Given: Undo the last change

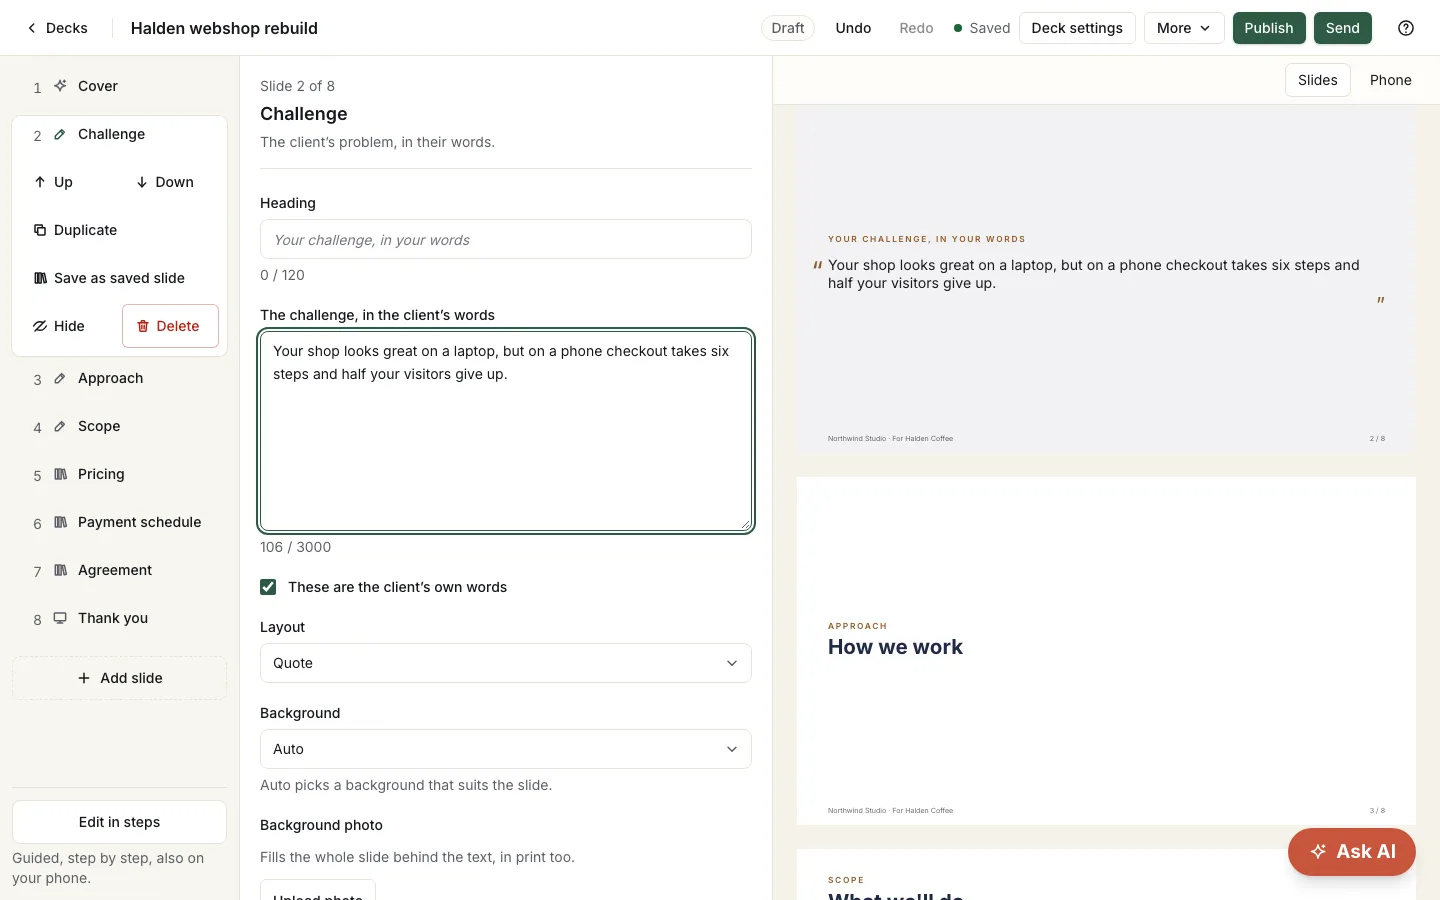Looking at the screenshot, I should tap(853, 28).
